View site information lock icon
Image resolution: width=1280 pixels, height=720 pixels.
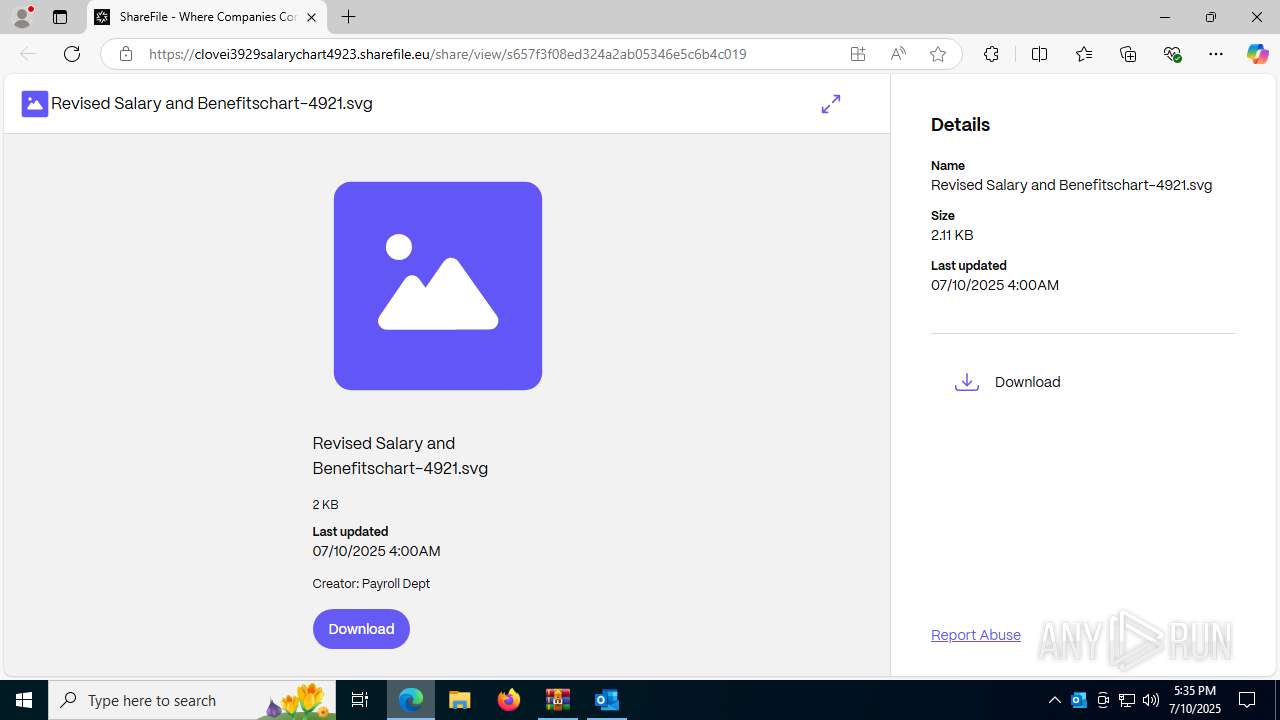tap(125, 54)
